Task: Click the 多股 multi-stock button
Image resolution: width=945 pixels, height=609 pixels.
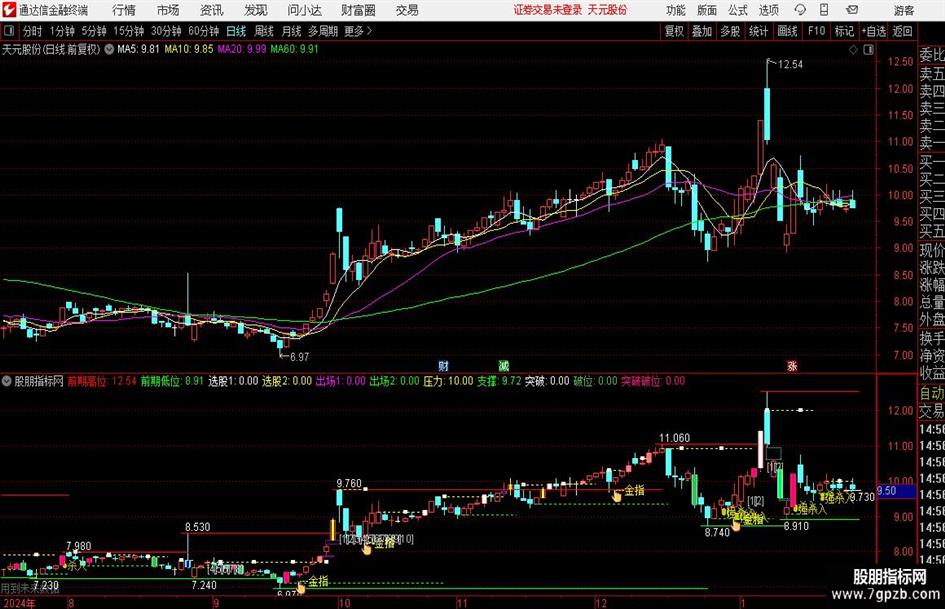Action: 730,31
